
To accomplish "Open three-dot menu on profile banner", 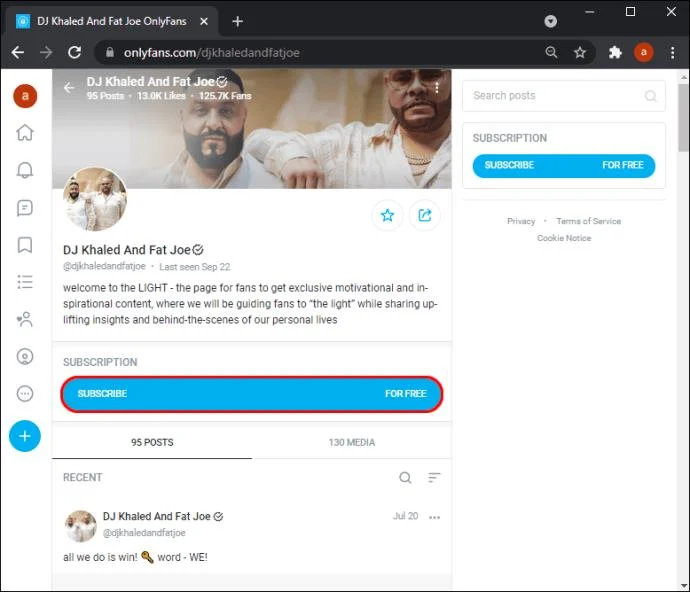I will 437,88.
